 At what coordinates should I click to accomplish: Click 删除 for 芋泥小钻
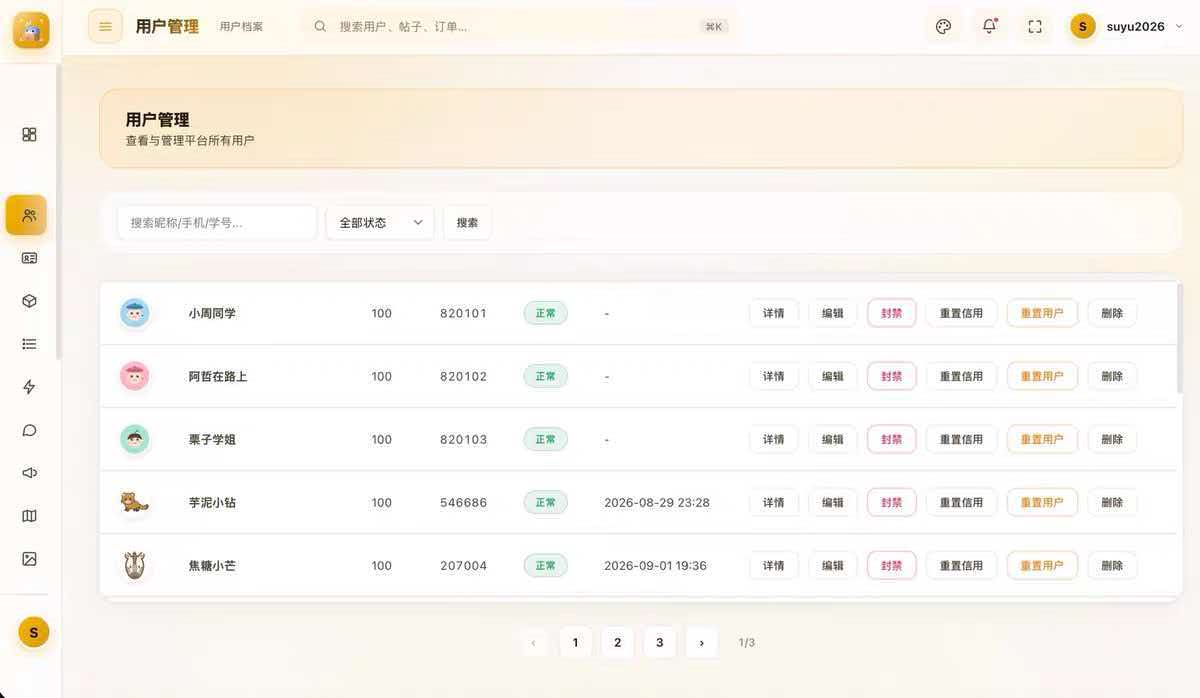click(x=1112, y=502)
